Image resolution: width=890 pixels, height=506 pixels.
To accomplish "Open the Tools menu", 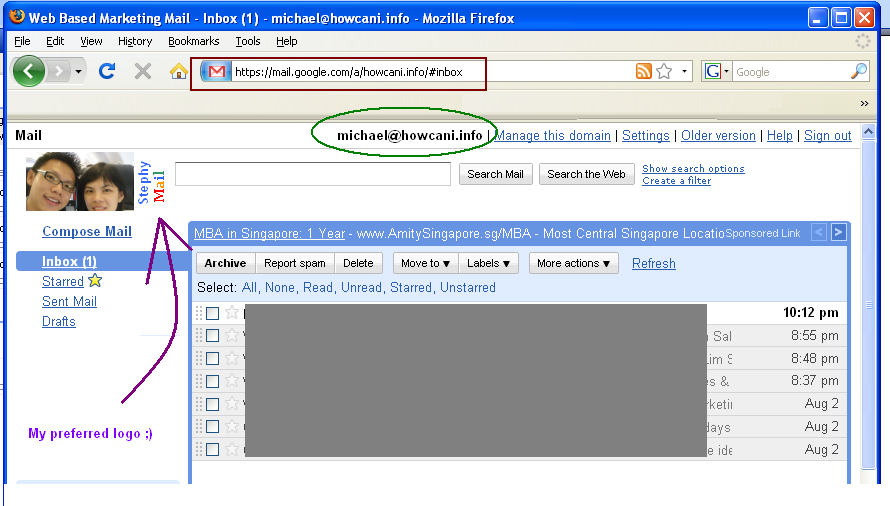I will coord(248,41).
